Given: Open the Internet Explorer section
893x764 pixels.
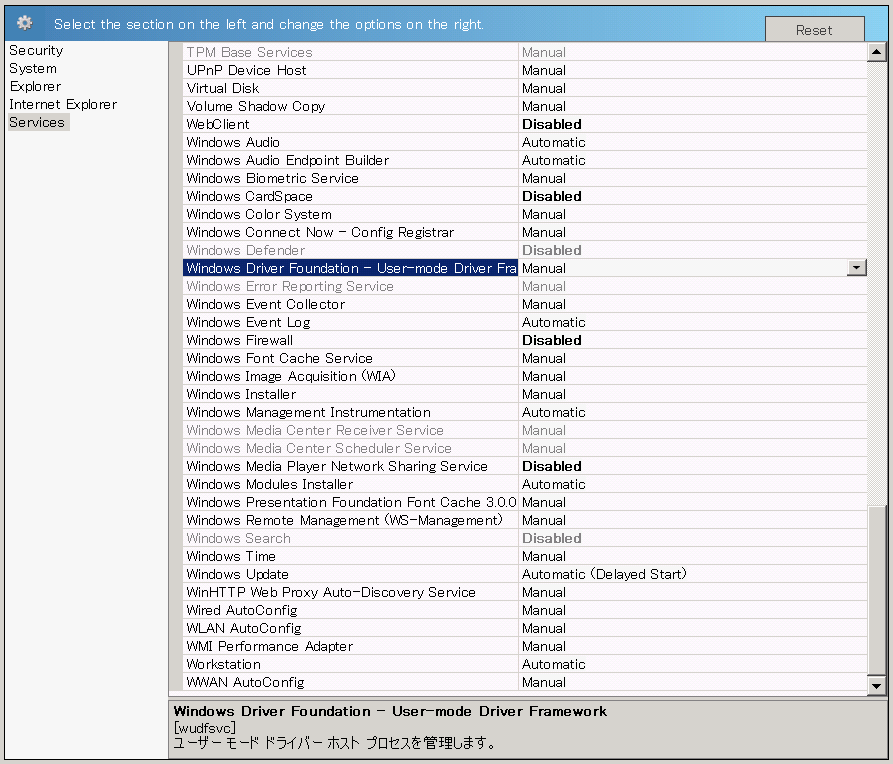Looking at the screenshot, I should (62, 104).
